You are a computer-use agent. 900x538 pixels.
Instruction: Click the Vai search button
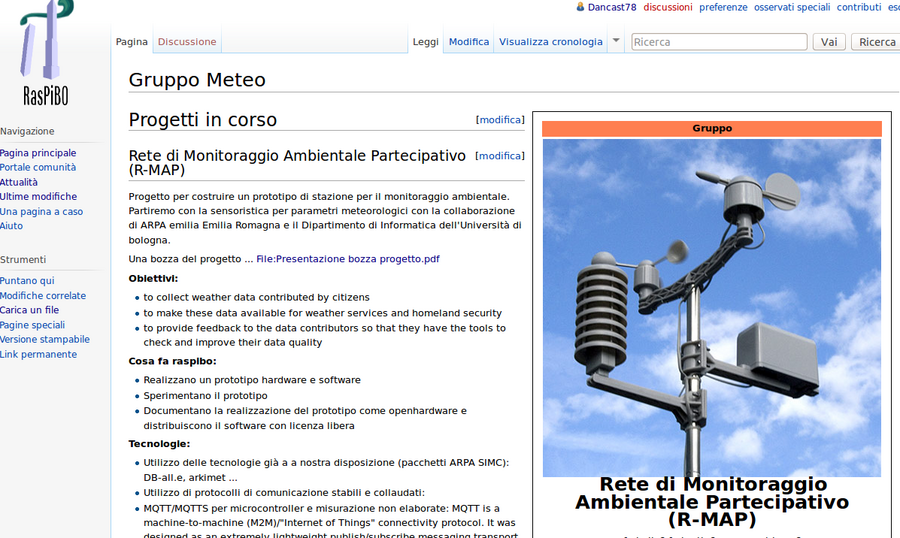(x=829, y=42)
